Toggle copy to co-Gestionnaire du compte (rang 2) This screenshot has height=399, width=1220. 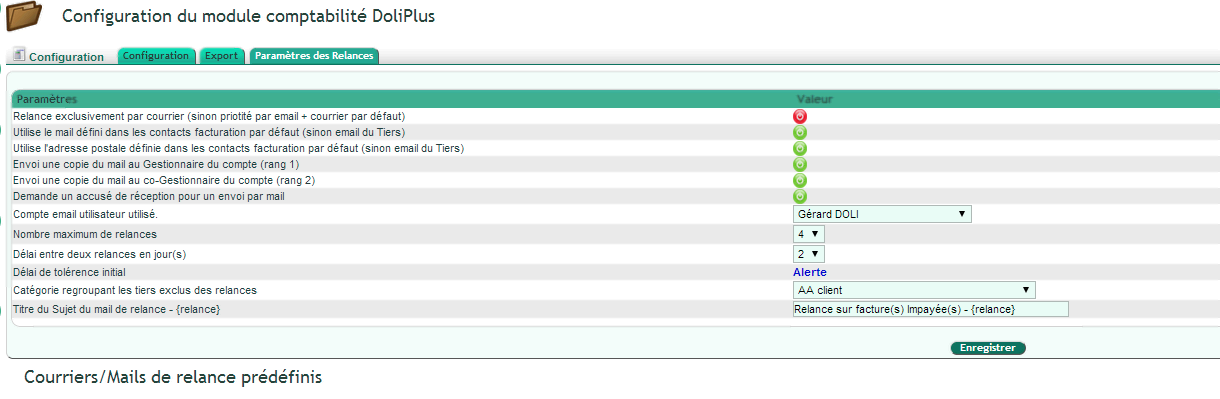(800, 180)
